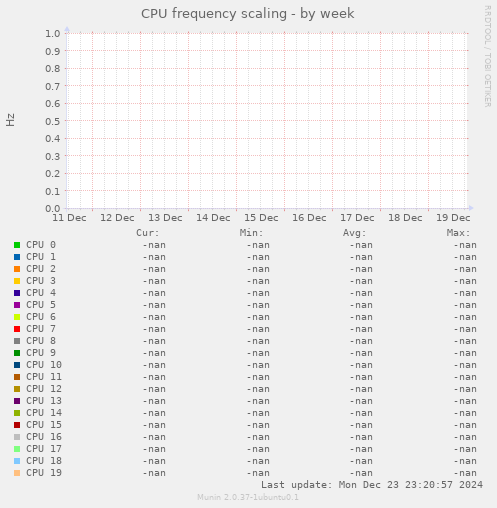Click the '16 Dec' x-axis date label
Screen dimensions: 497x508
(x=309, y=218)
